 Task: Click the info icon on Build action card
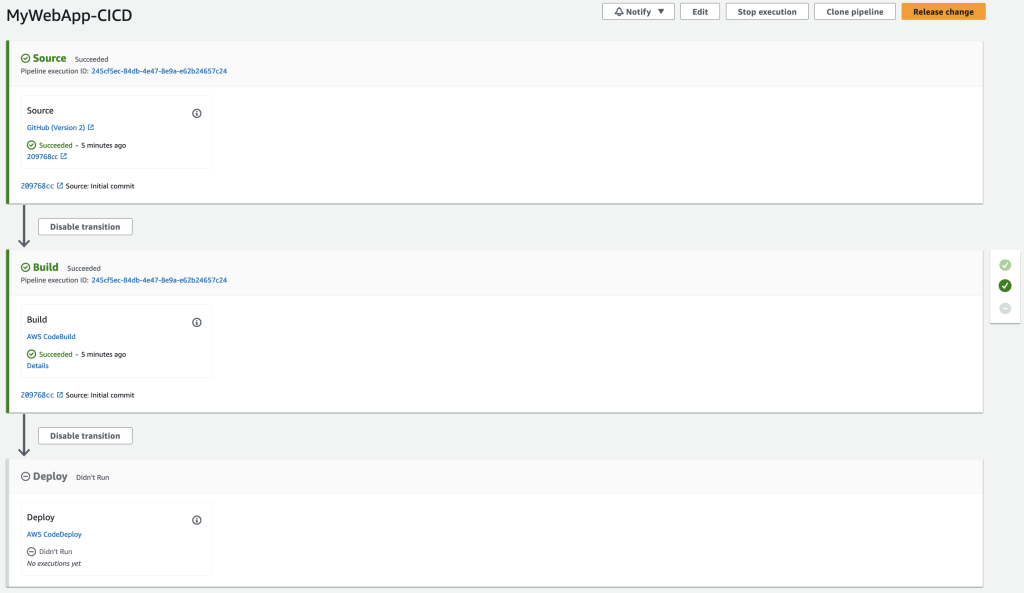tap(197, 323)
